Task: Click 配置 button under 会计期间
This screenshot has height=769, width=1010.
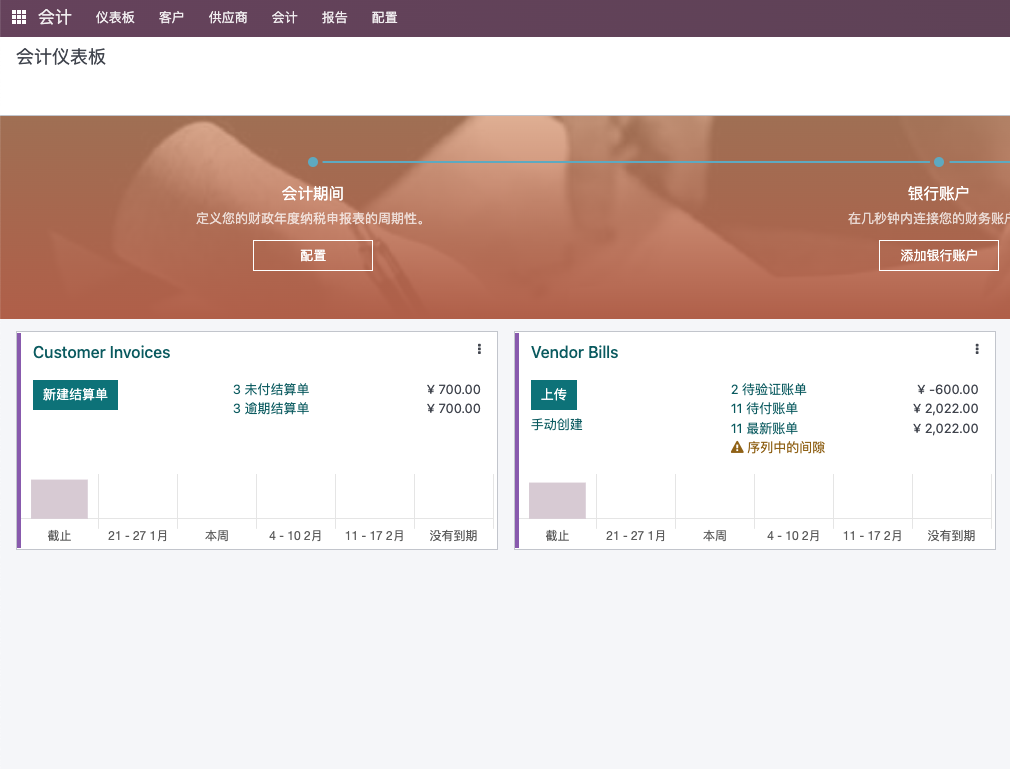Action: tap(313, 256)
